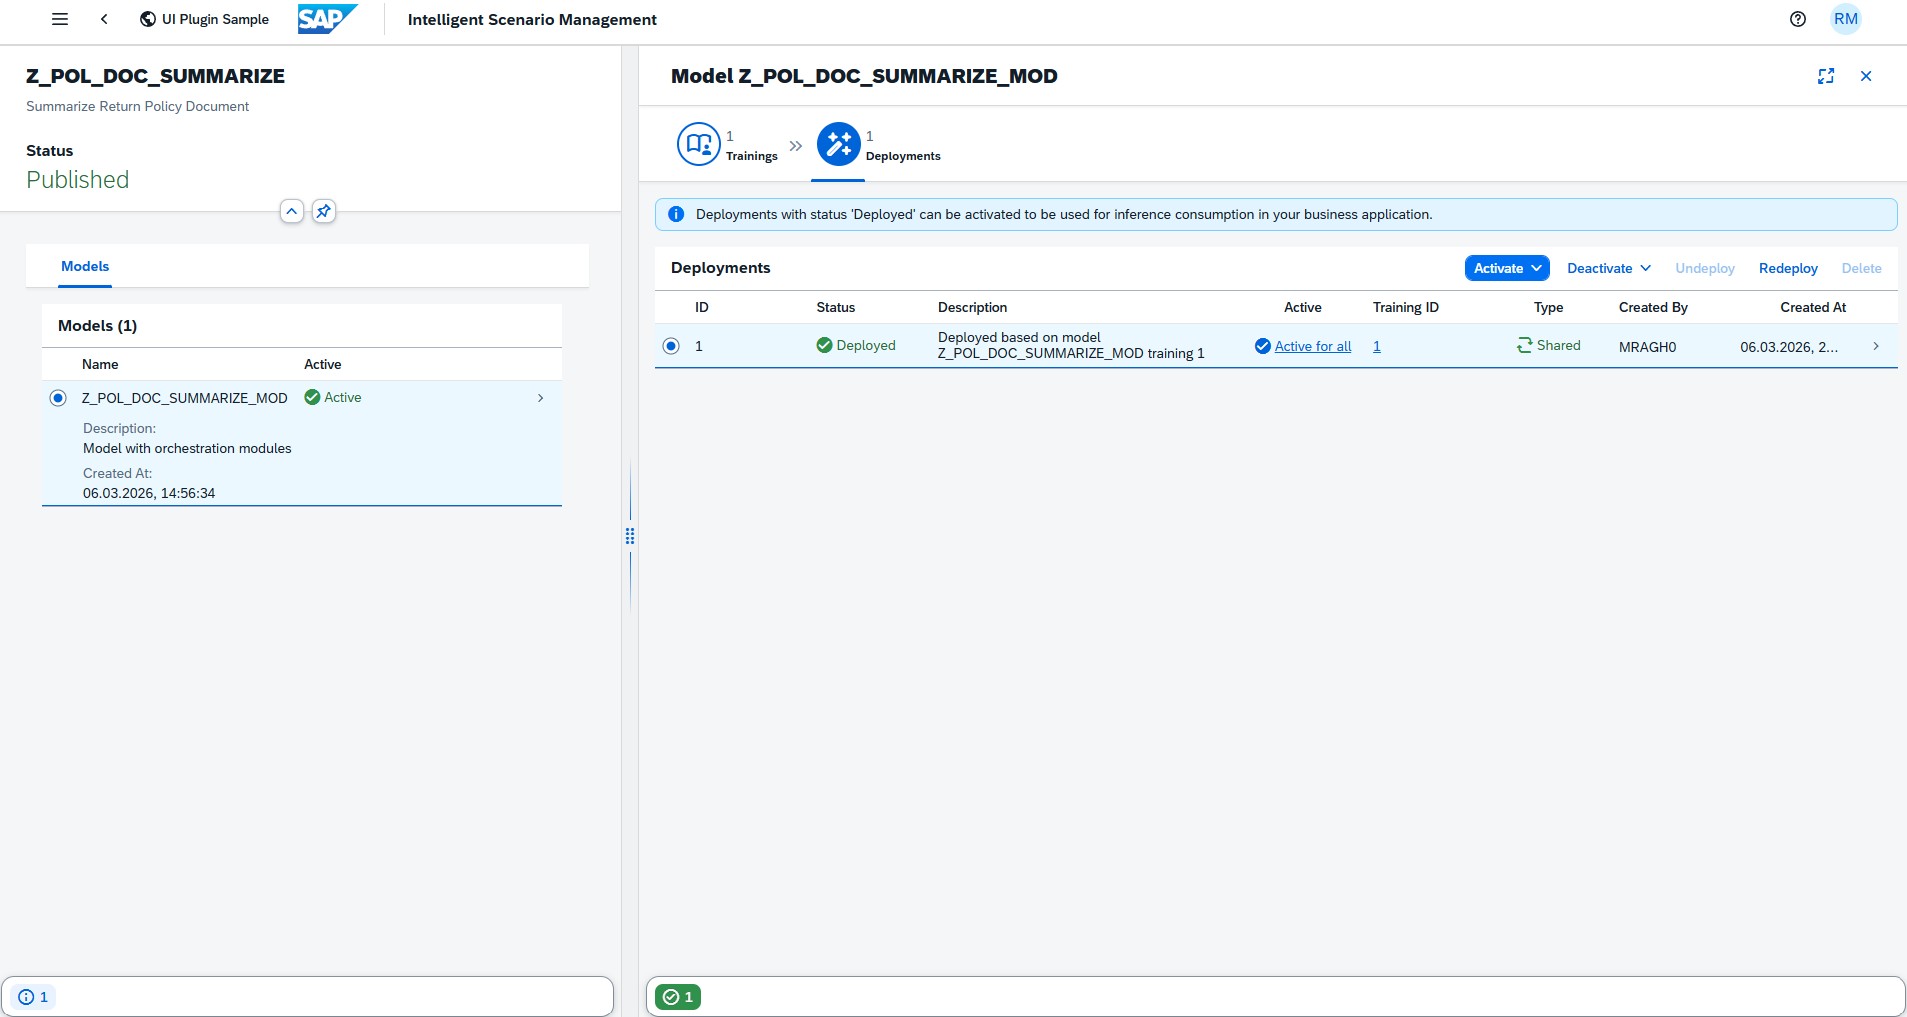Click the Shared type icon
The height and width of the screenshot is (1017, 1907).
(x=1525, y=345)
